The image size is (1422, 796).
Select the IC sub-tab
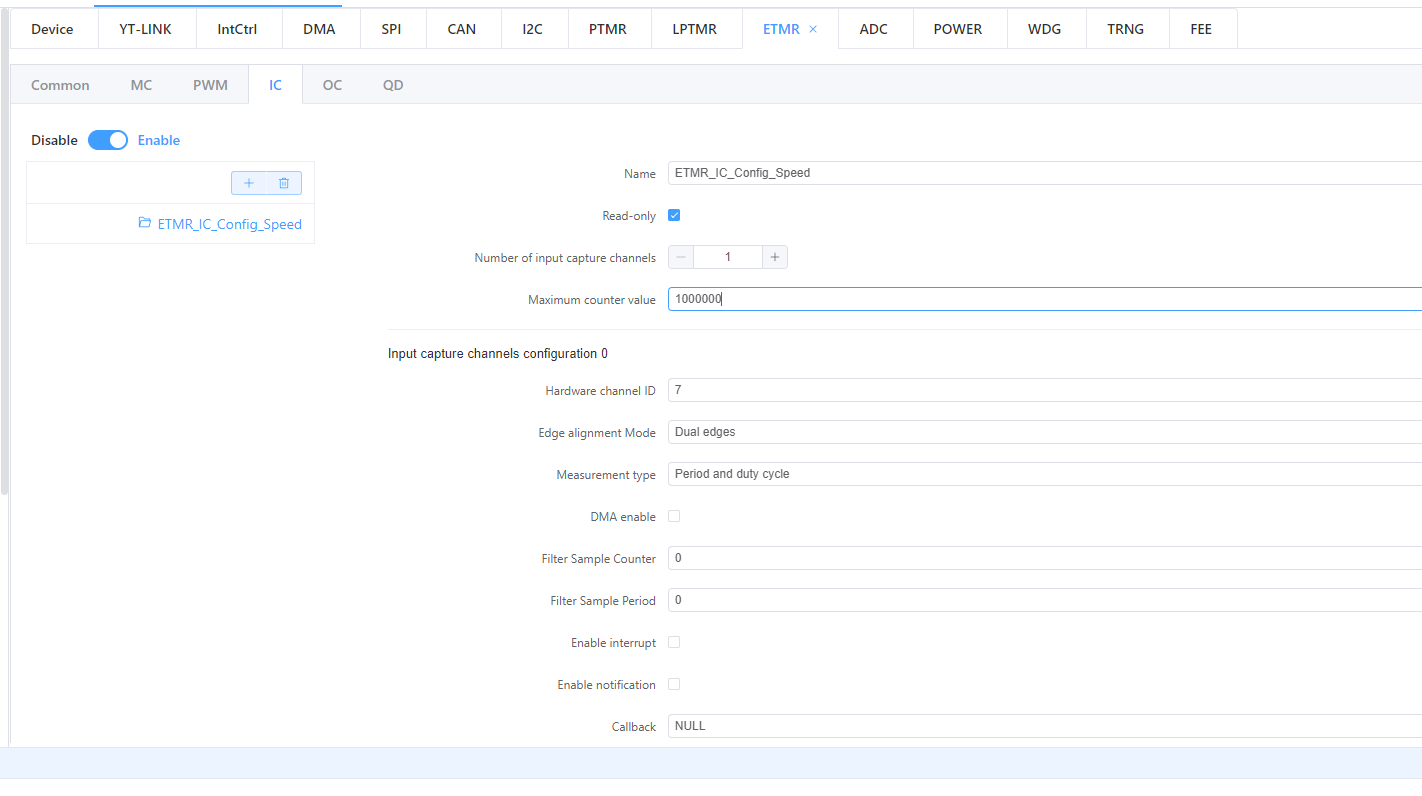point(275,85)
